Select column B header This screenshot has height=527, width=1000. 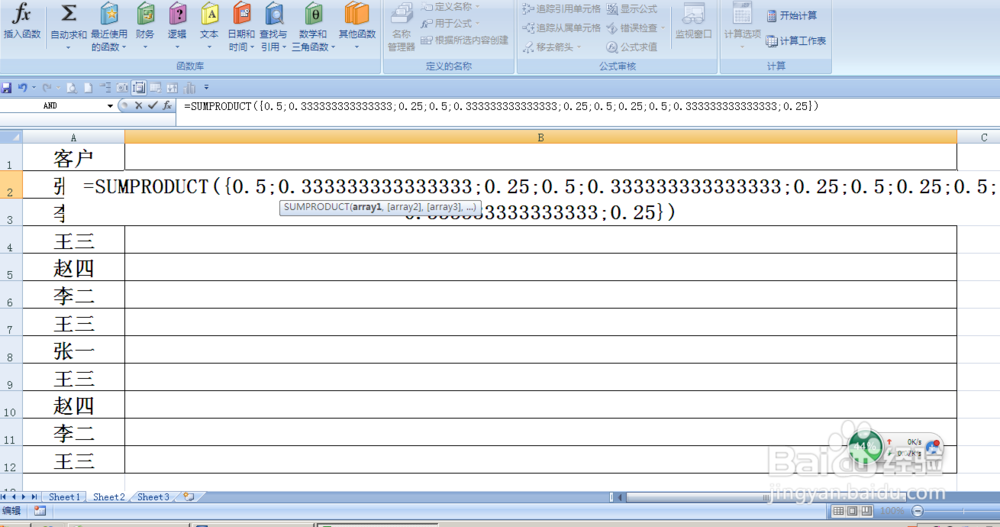pos(541,137)
